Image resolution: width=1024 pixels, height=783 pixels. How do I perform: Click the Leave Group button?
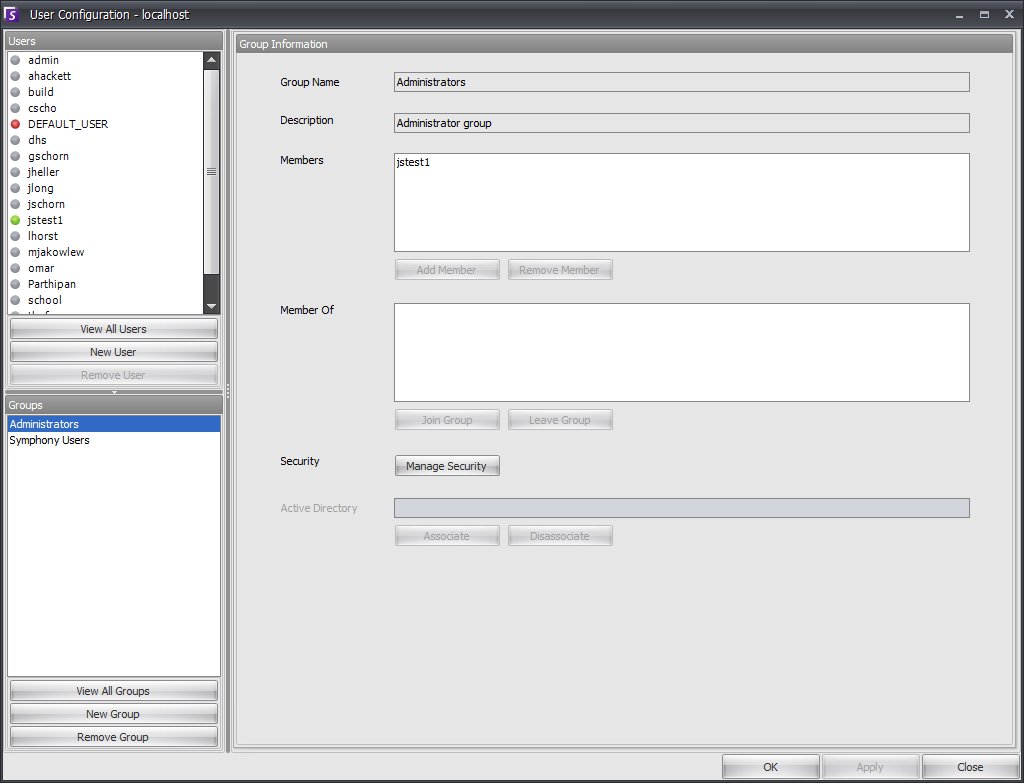560,420
